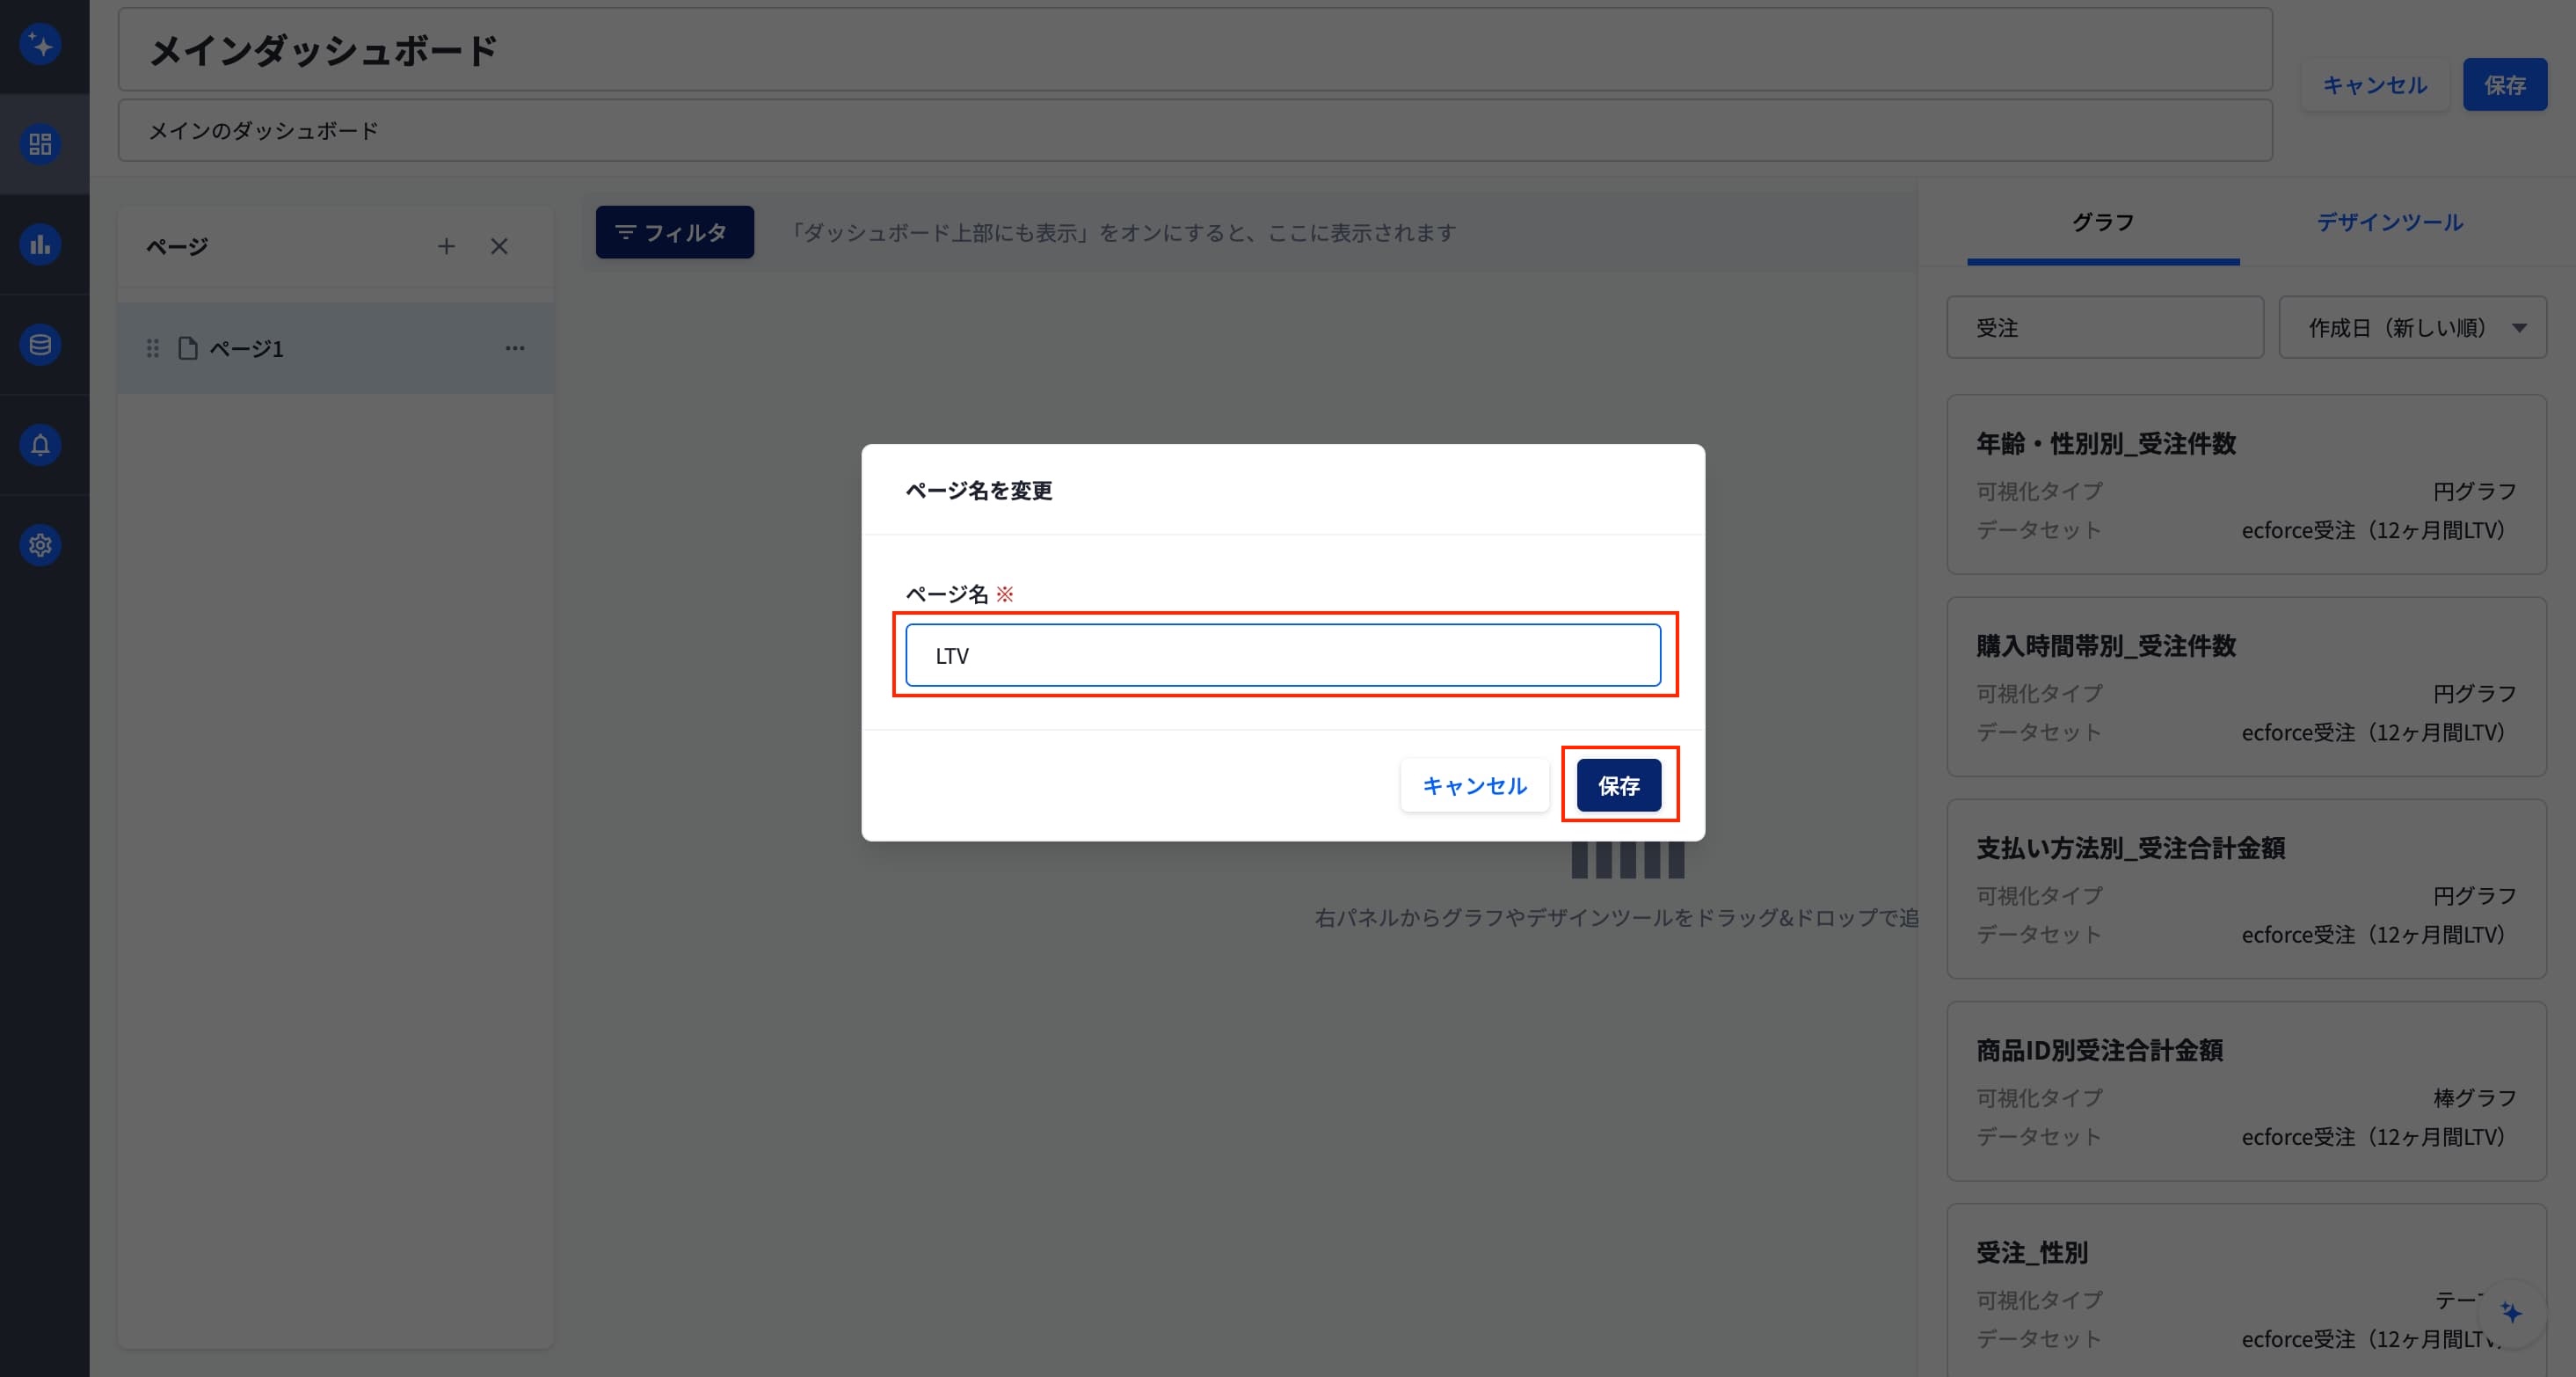Click the top-right キャンセル dashboard button
The image size is (2576, 1377).
pos(2375,85)
